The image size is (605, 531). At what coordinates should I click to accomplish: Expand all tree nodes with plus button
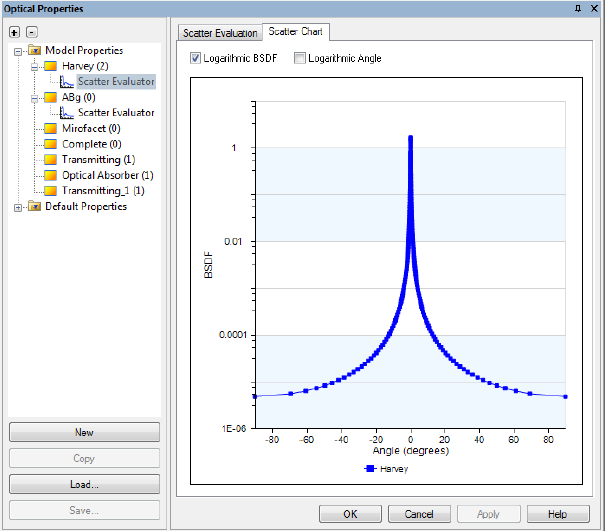[14, 32]
